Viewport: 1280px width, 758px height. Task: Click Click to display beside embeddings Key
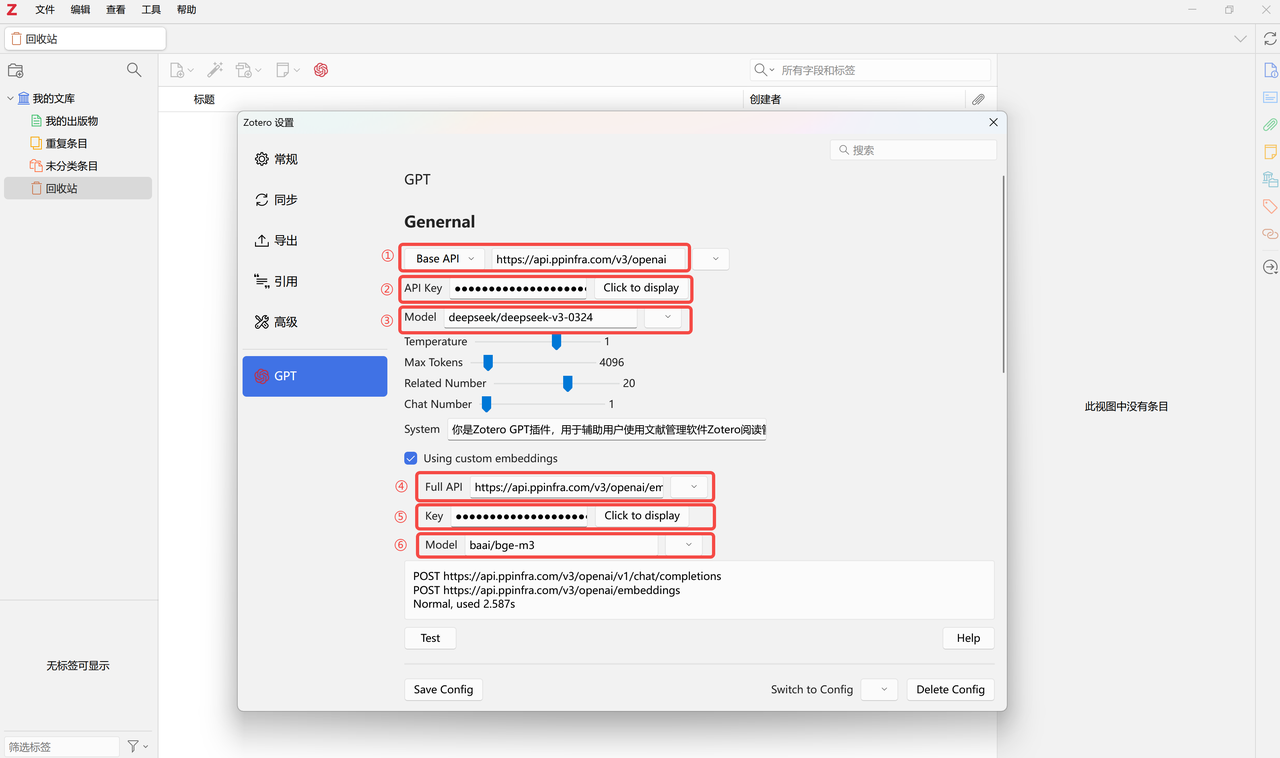642,516
